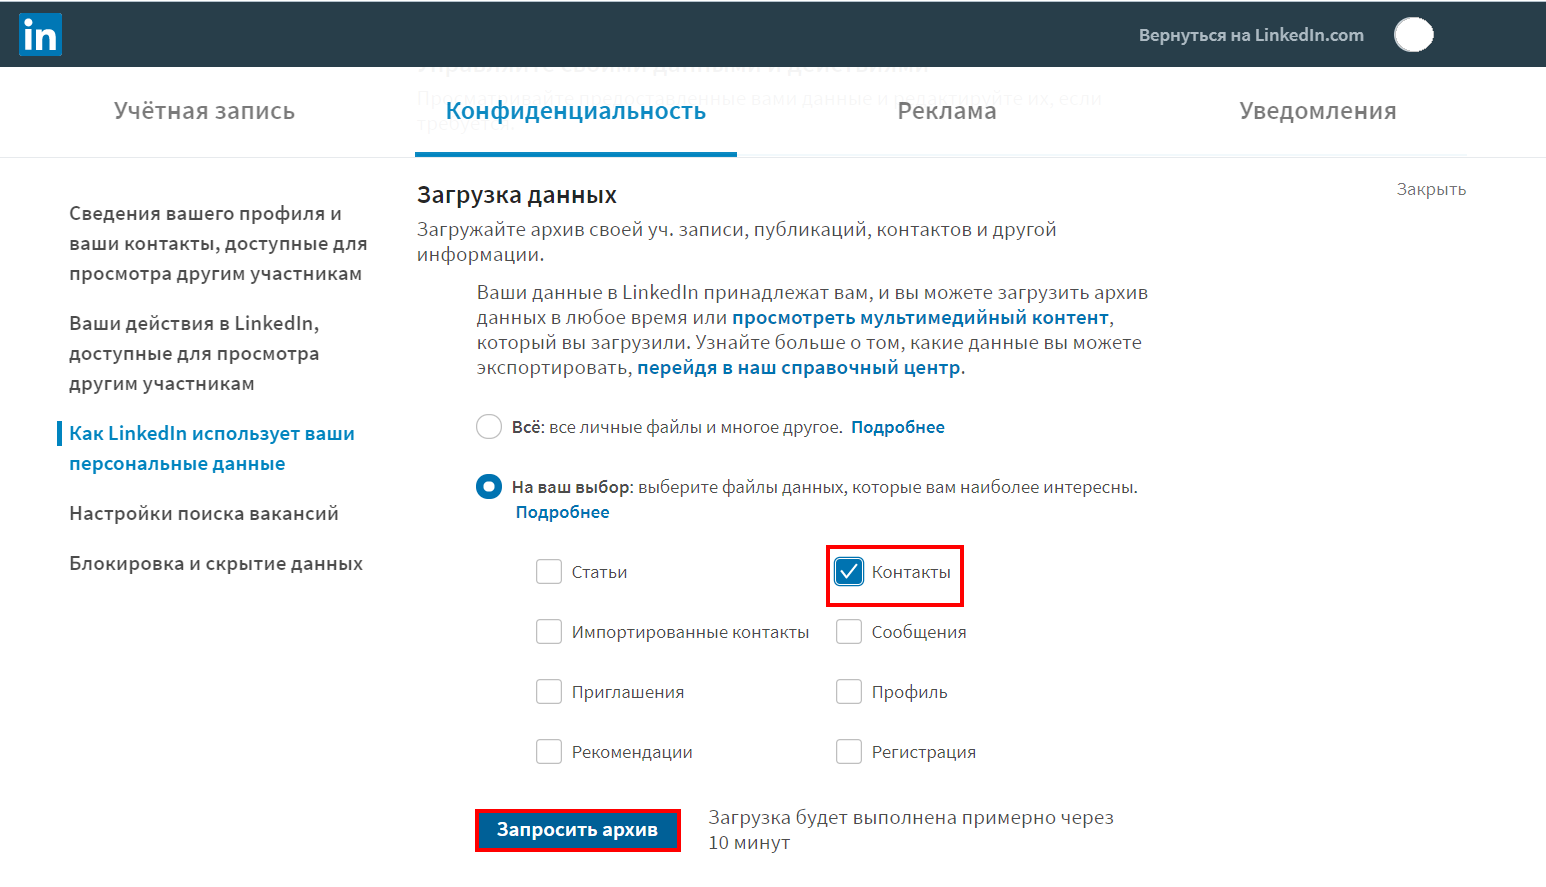Click the profile avatar circle
1546x887 pixels.
coord(1413,35)
